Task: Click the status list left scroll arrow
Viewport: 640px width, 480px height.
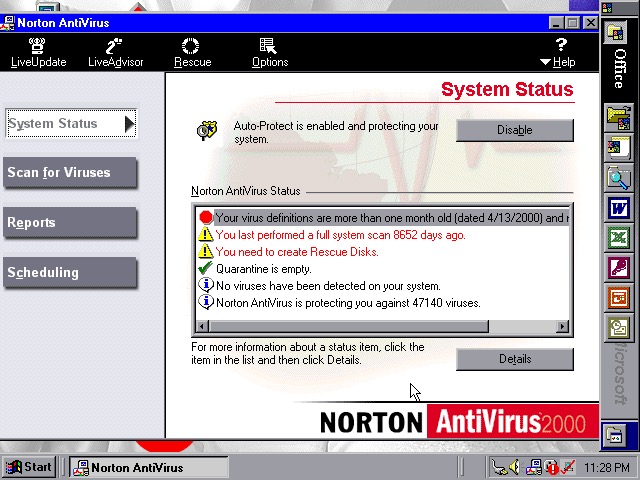Action: (x=202, y=326)
